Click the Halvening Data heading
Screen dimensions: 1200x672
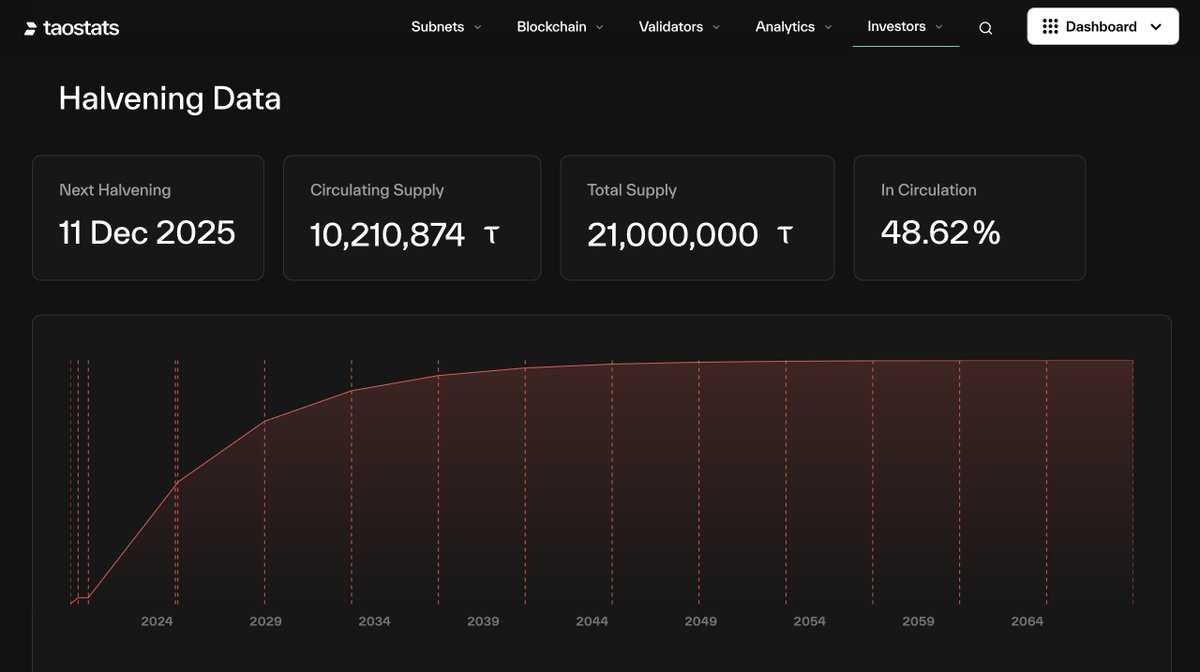170,99
